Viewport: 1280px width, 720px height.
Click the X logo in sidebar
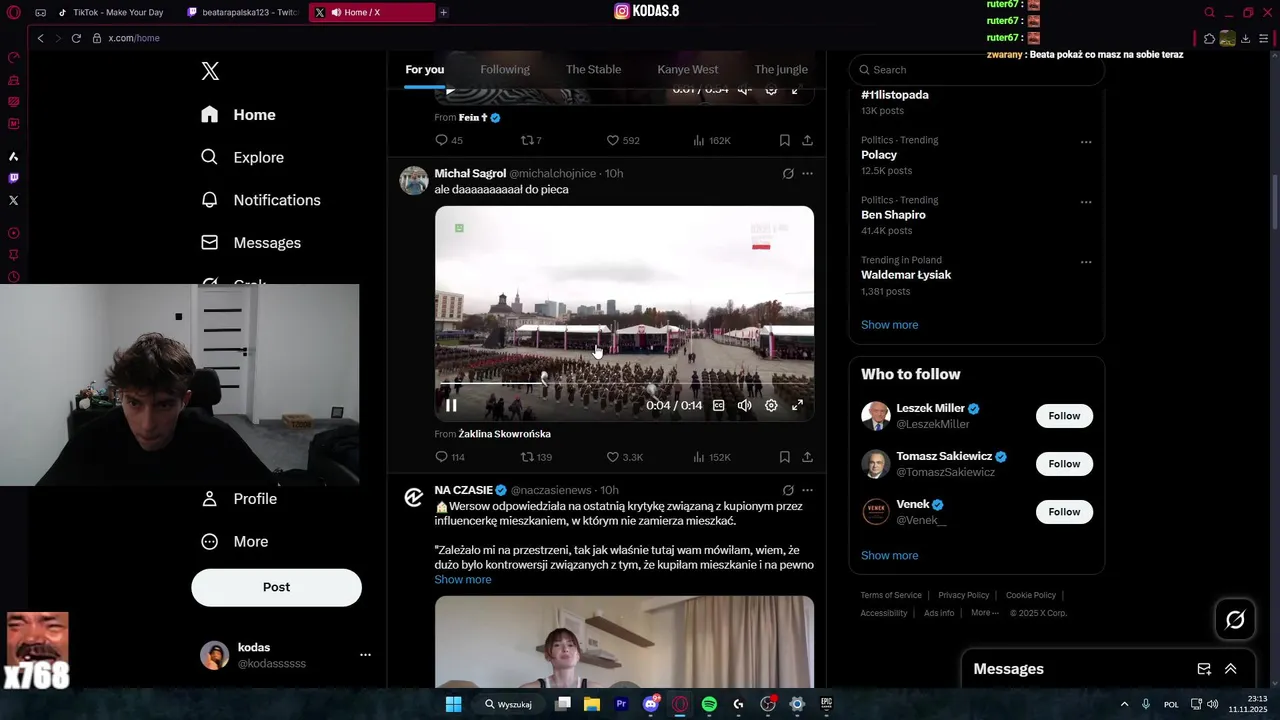pyautogui.click(x=210, y=71)
